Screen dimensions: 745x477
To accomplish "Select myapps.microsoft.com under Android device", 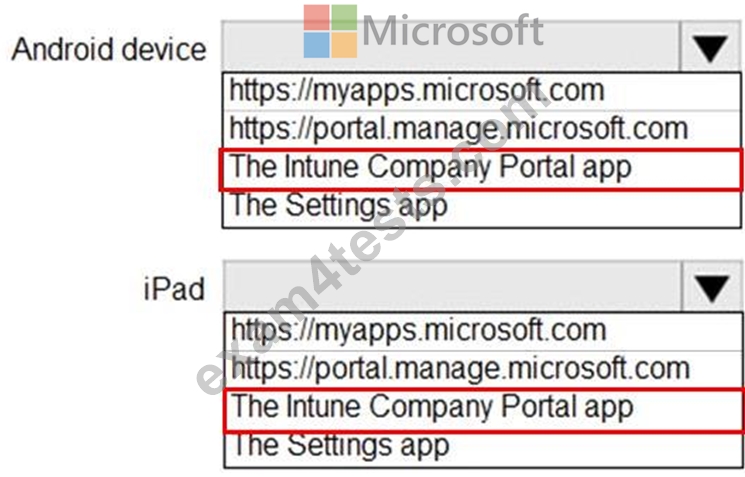I will (481, 91).
